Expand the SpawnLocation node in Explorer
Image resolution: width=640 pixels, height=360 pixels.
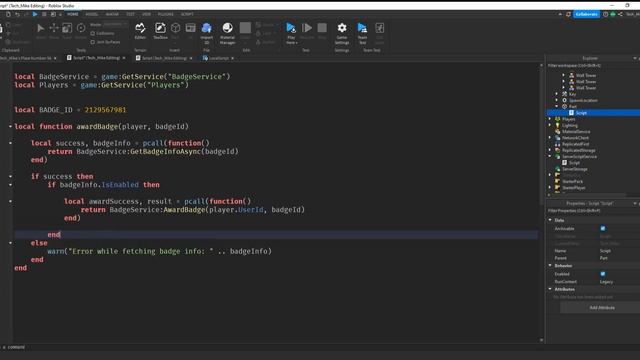click(557, 100)
